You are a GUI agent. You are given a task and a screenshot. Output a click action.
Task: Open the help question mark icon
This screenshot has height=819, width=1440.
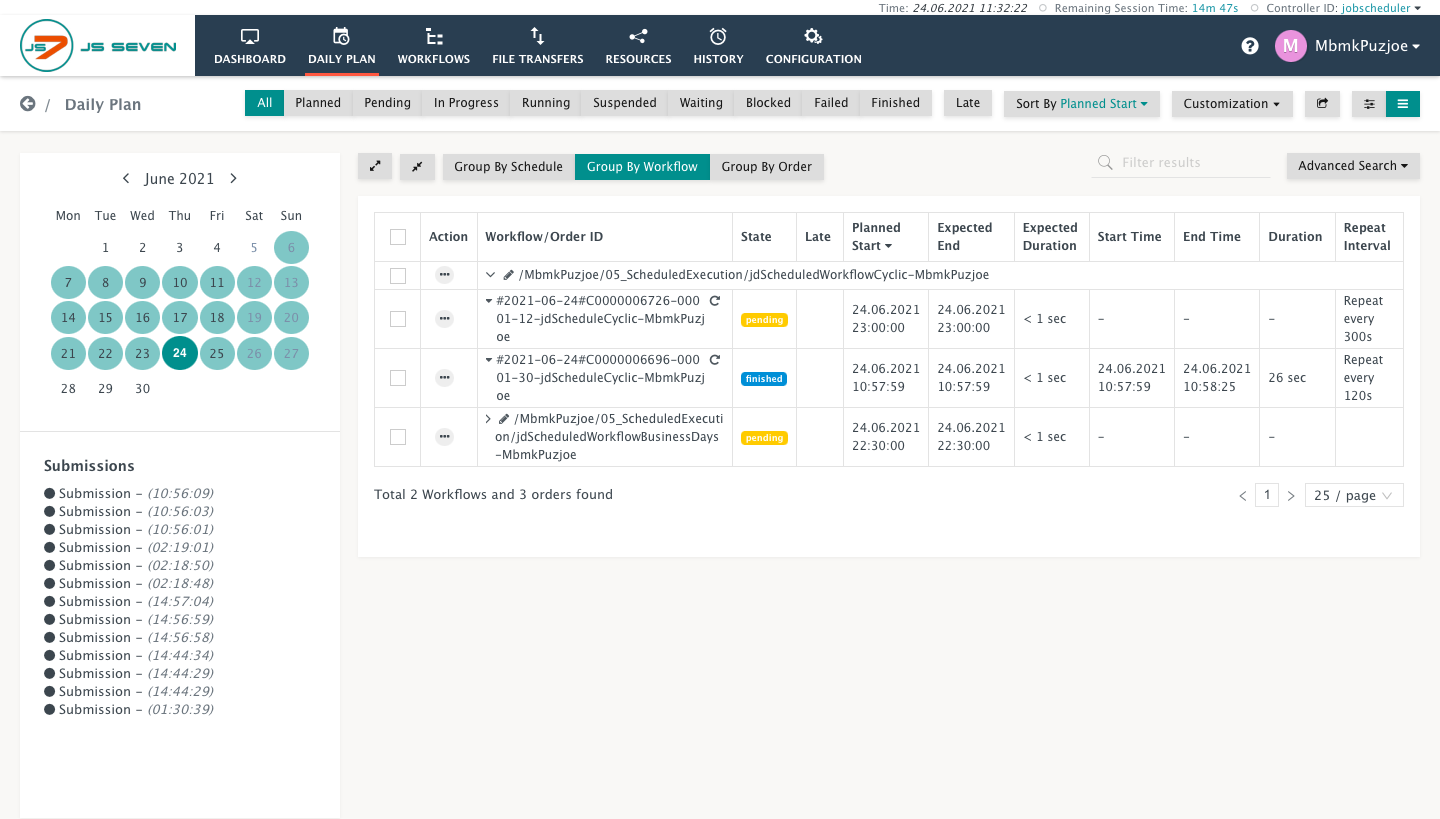click(x=1249, y=46)
